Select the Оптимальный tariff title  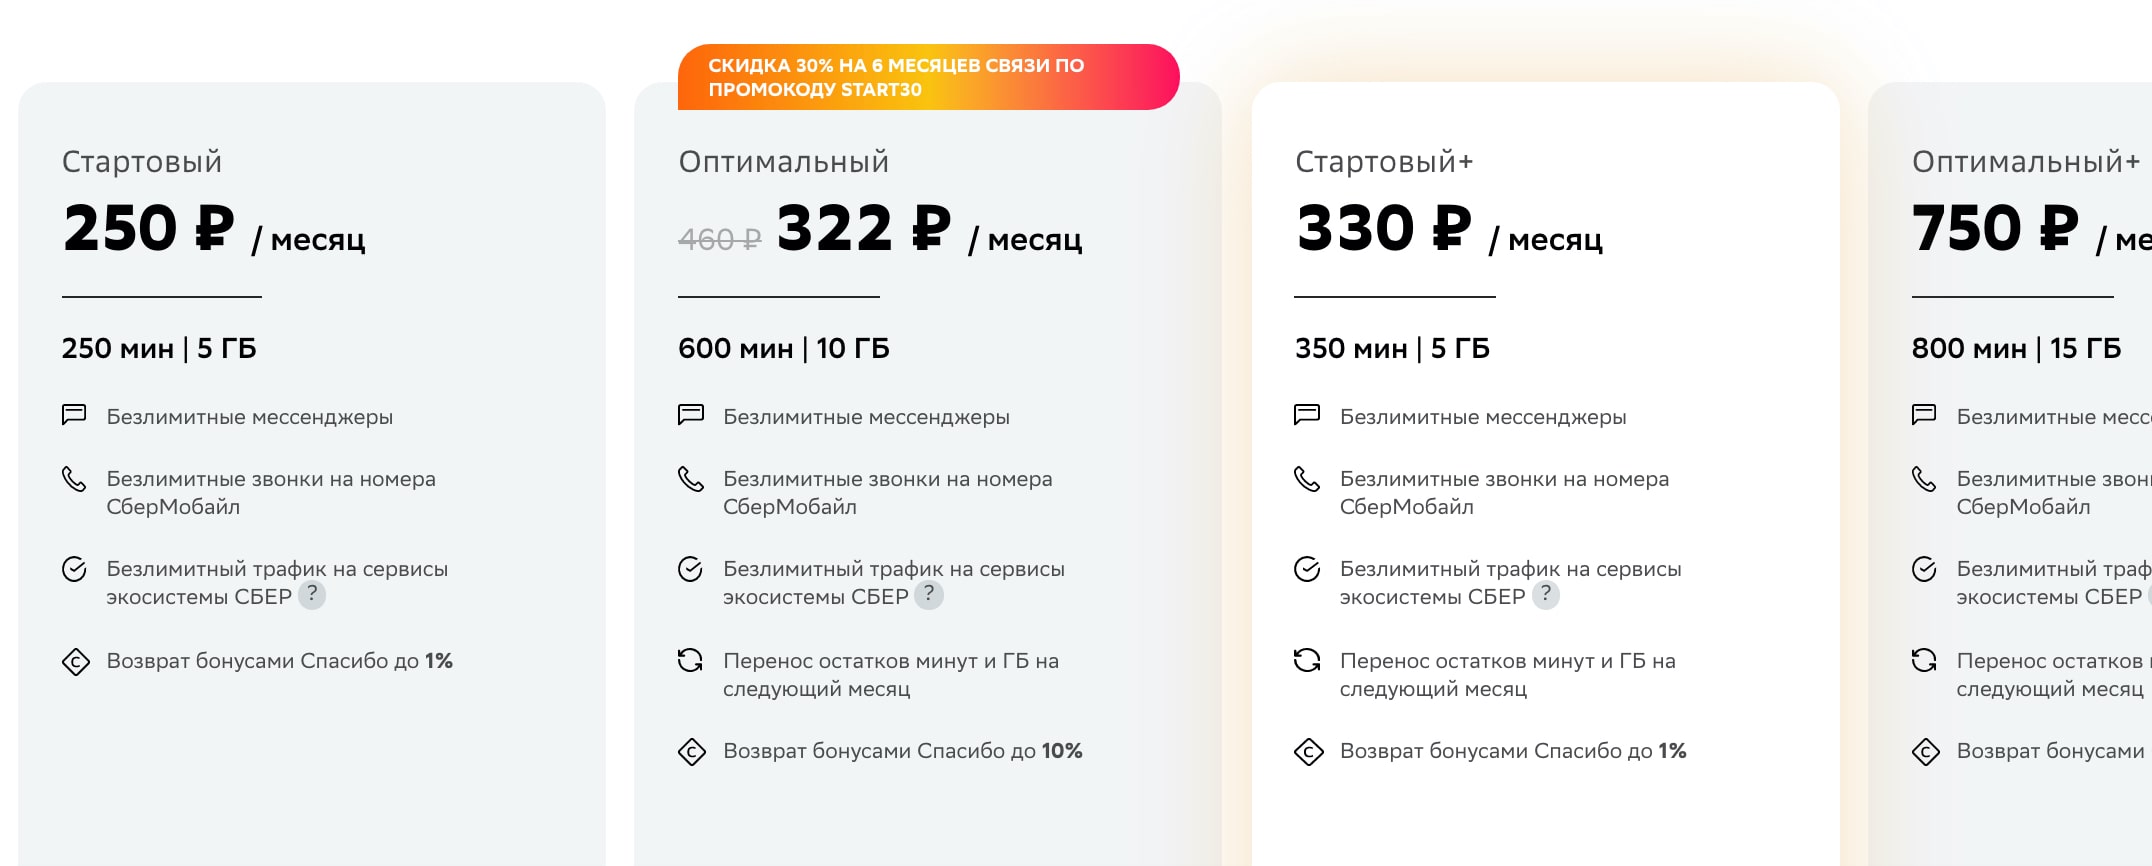tap(784, 162)
